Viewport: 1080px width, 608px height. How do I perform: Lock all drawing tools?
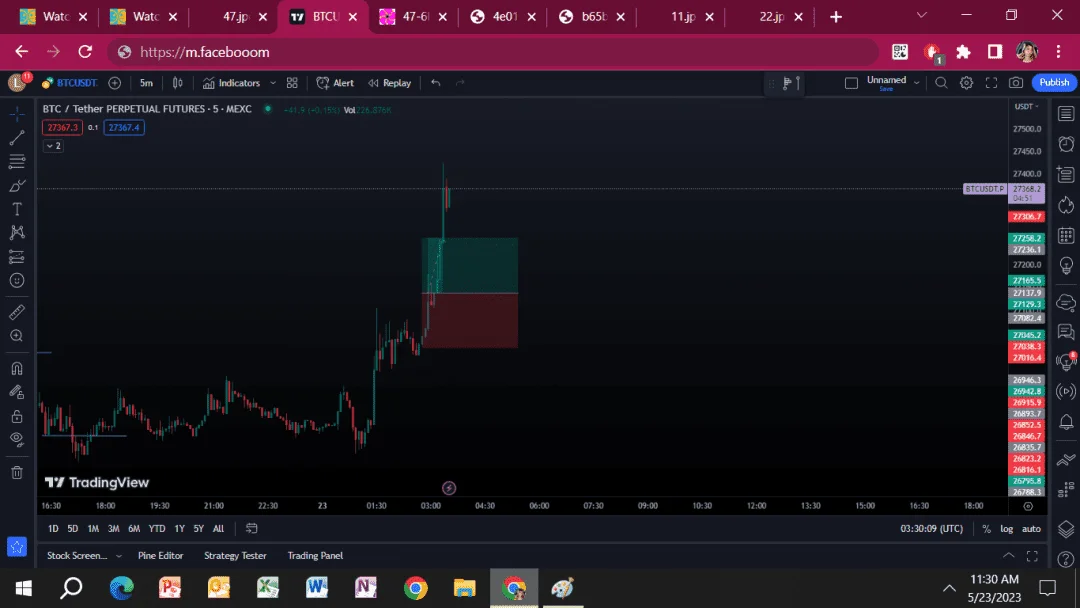(17, 416)
